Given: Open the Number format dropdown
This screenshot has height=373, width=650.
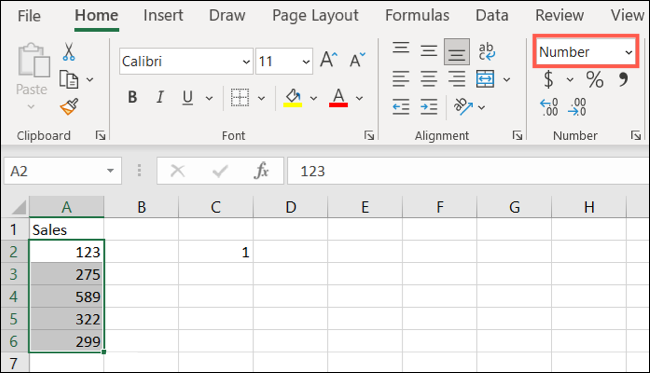Looking at the screenshot, I should 629,52.
